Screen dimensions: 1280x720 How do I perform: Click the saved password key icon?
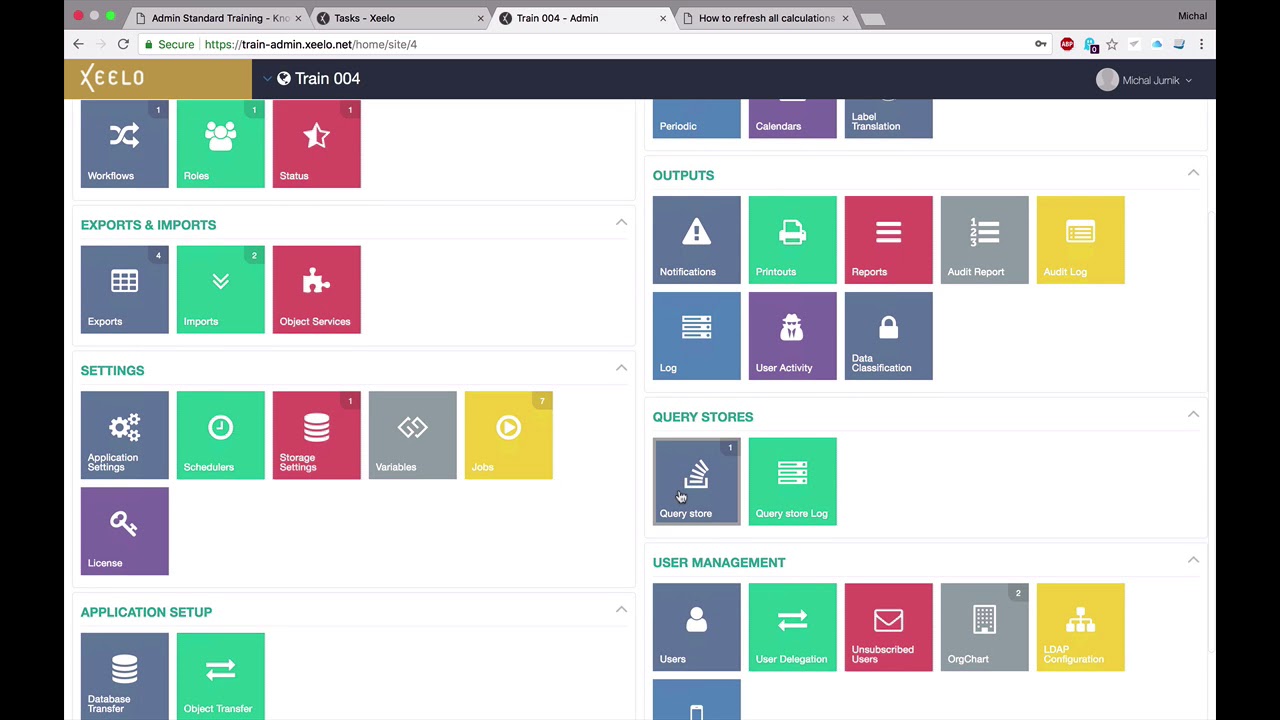1041,44
